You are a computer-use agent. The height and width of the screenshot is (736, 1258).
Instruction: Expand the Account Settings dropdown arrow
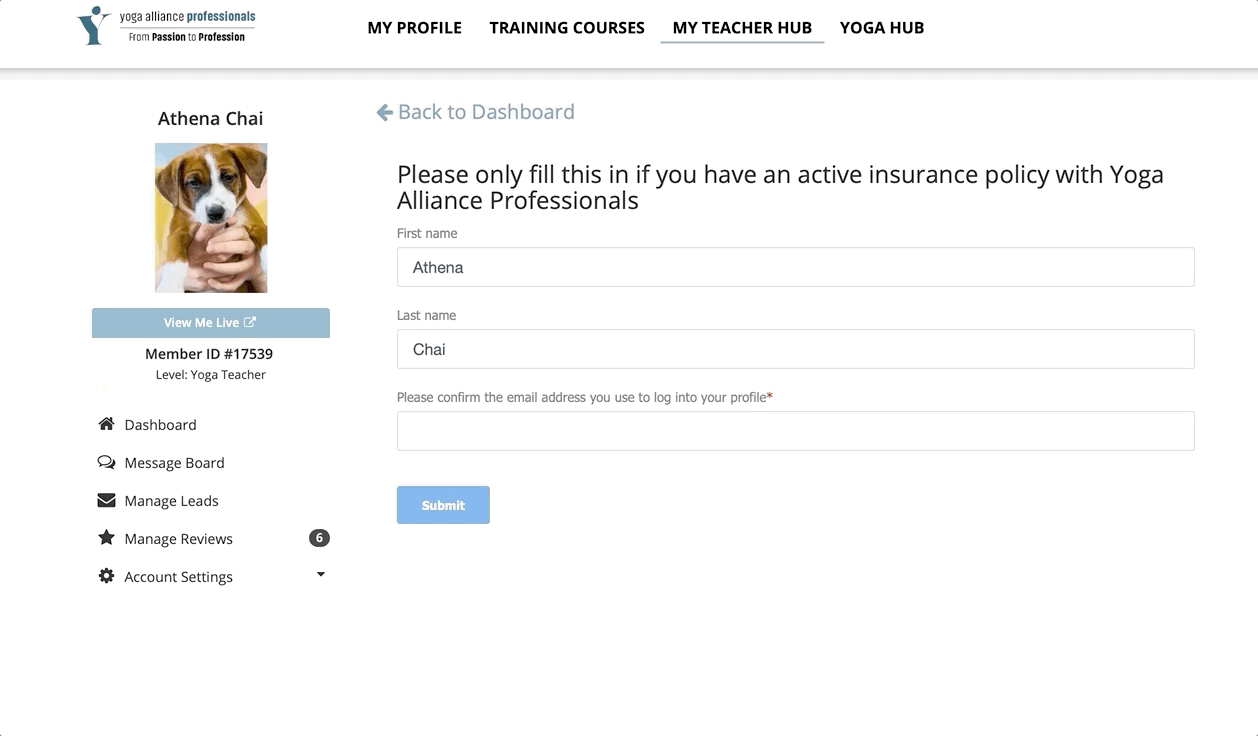(x=321, y=575)
